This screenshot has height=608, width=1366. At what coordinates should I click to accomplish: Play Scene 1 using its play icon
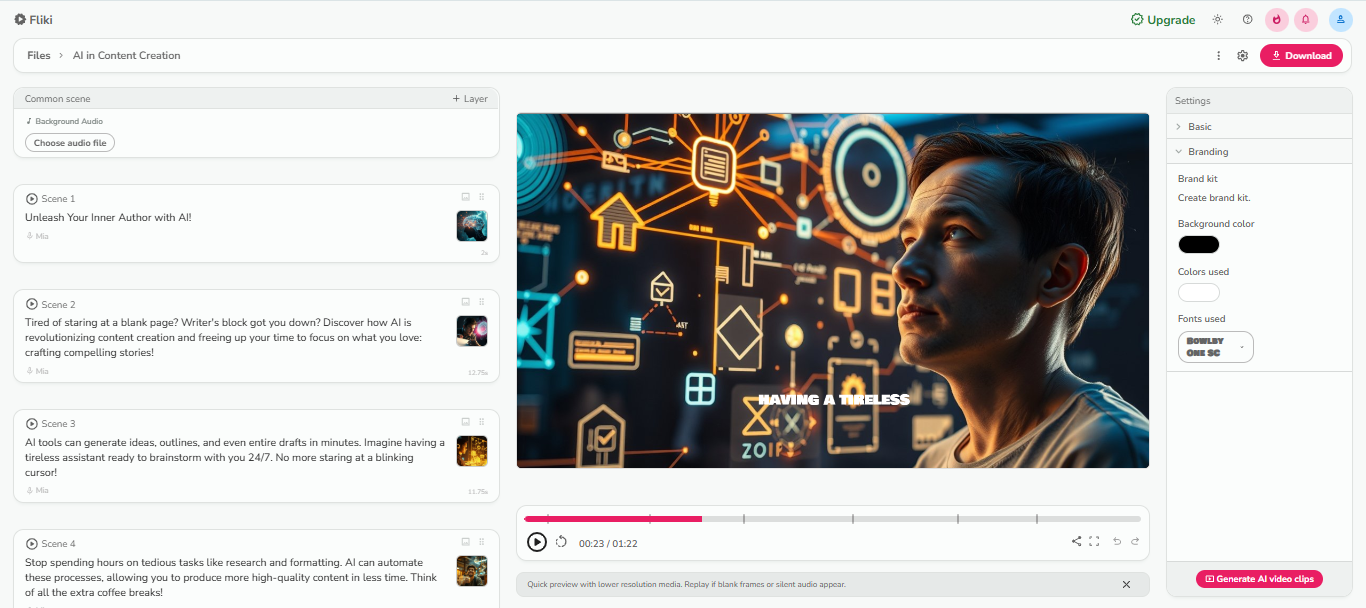(32, 199)
